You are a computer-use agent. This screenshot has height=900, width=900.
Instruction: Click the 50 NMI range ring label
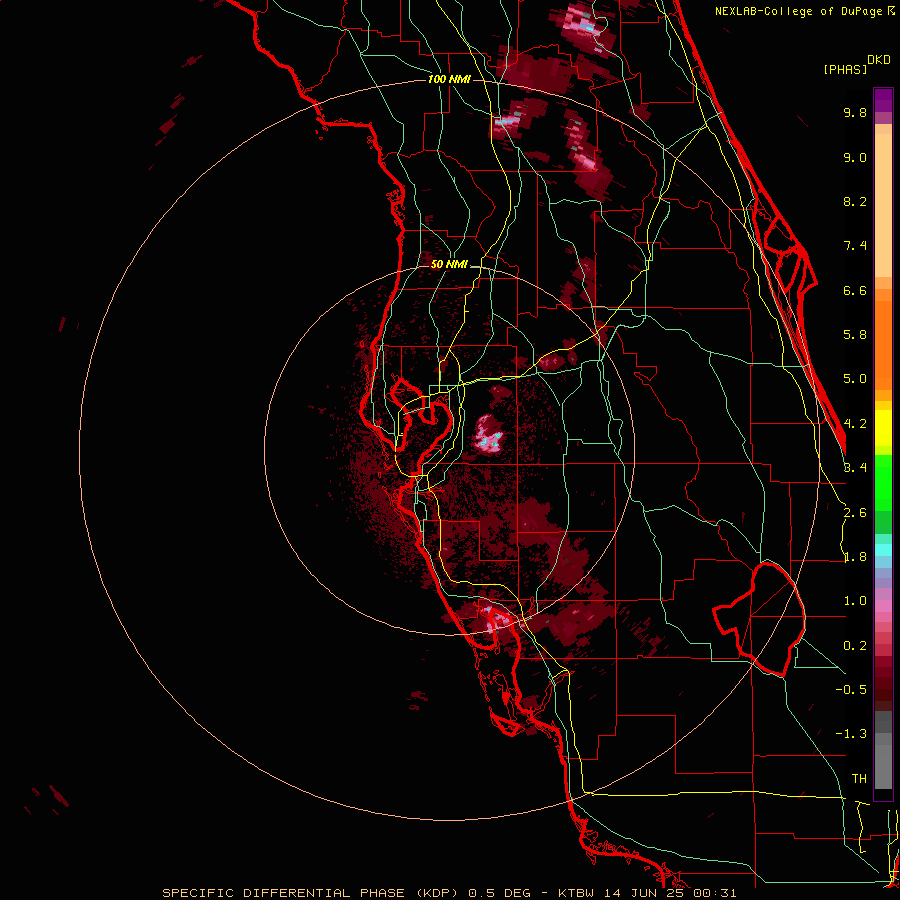449,265
